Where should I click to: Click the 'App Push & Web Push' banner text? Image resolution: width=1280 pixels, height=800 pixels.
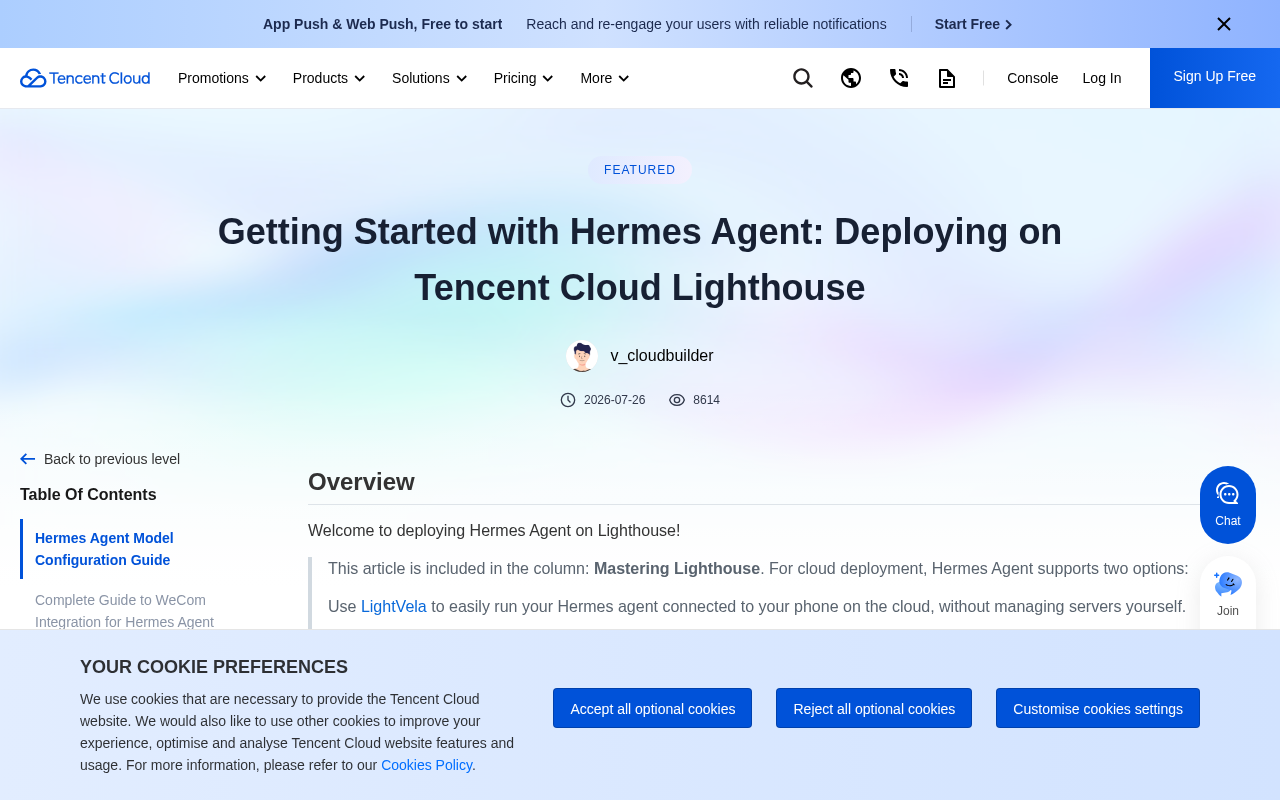[x=383, y=24]
